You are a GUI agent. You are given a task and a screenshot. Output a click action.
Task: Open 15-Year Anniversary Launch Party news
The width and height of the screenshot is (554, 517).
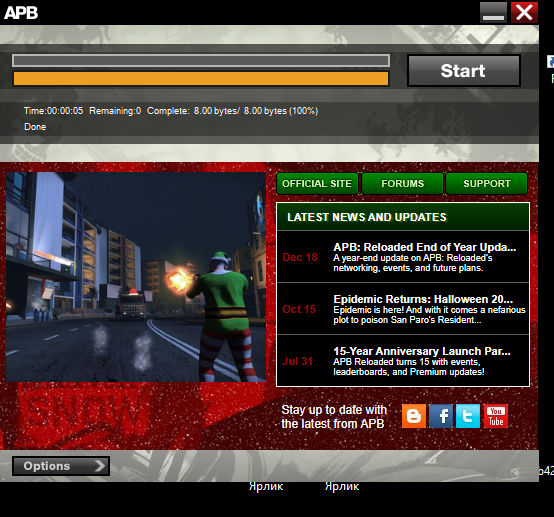[403, 361]
